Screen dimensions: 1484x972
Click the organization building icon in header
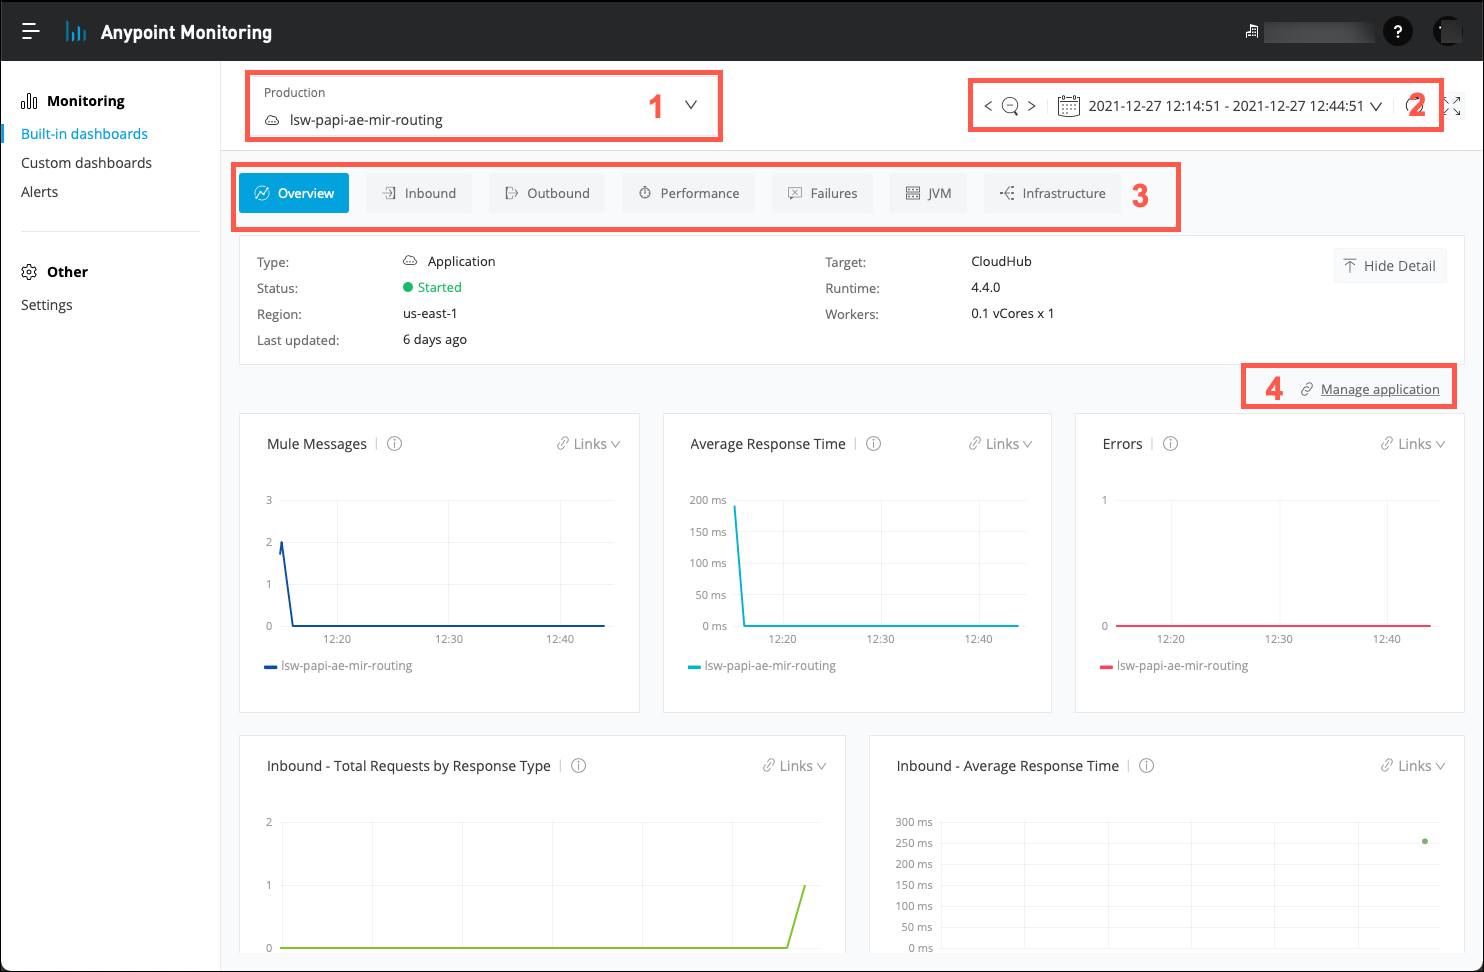(x=1251, y=32)
